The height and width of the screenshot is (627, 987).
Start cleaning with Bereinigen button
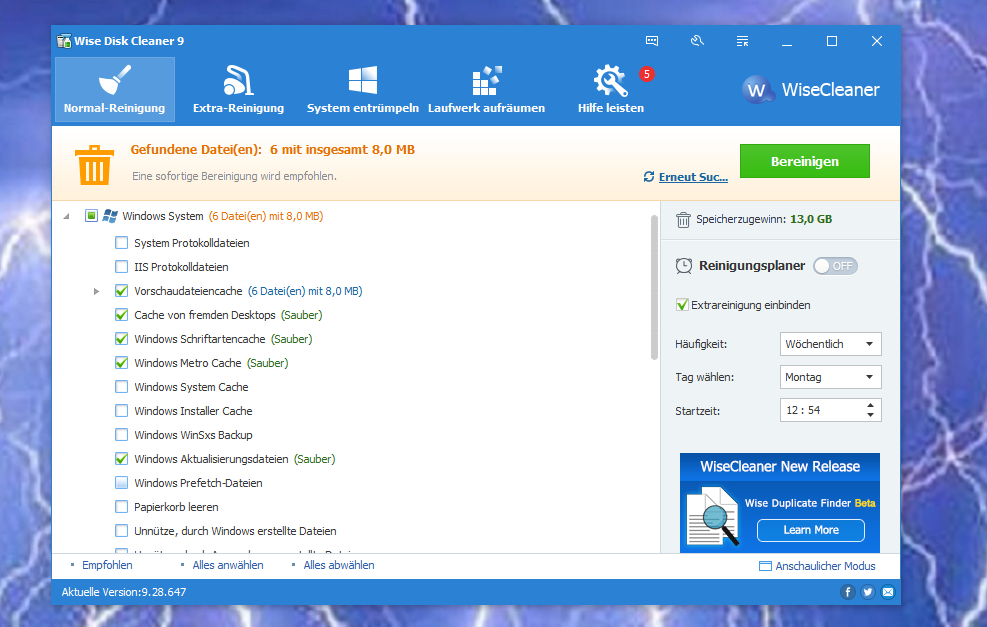point(804,161)
